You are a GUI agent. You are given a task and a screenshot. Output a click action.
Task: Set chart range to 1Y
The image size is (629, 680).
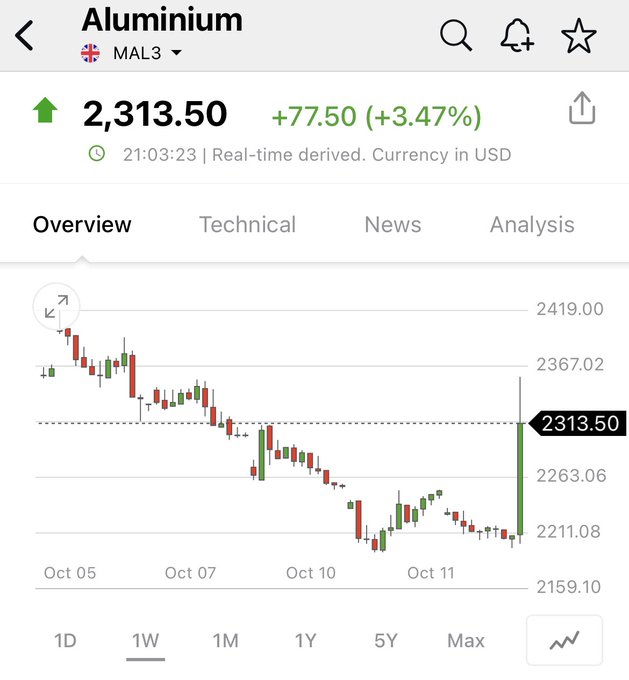click(306, 641)
